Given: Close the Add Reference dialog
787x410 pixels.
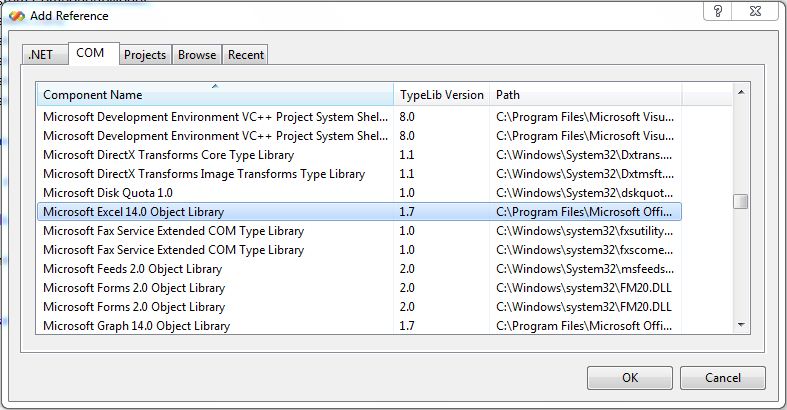Looking at the screenshot, I should pyautogui.click(x=759, y=11).
